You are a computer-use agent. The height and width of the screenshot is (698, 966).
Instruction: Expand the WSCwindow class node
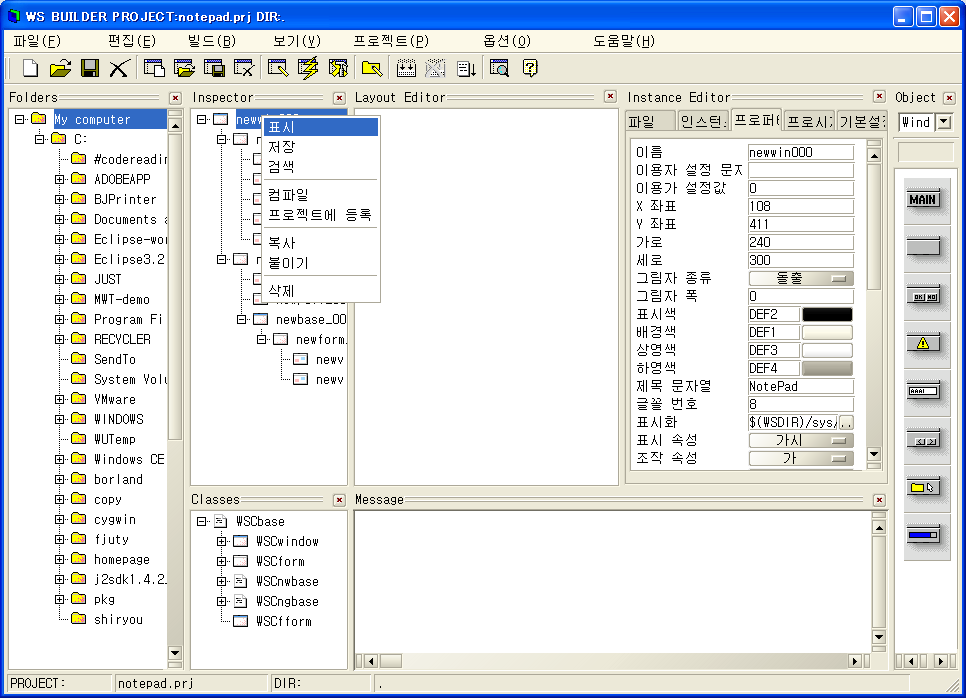coord(222,542)
